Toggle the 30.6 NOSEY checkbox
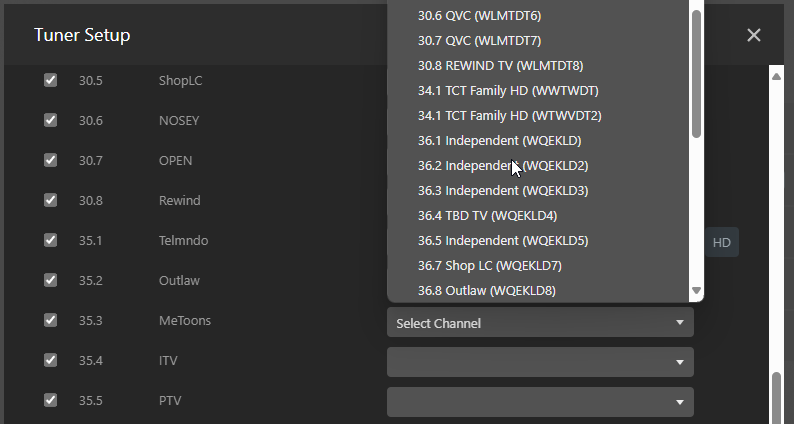 click(x=50, y=120)
